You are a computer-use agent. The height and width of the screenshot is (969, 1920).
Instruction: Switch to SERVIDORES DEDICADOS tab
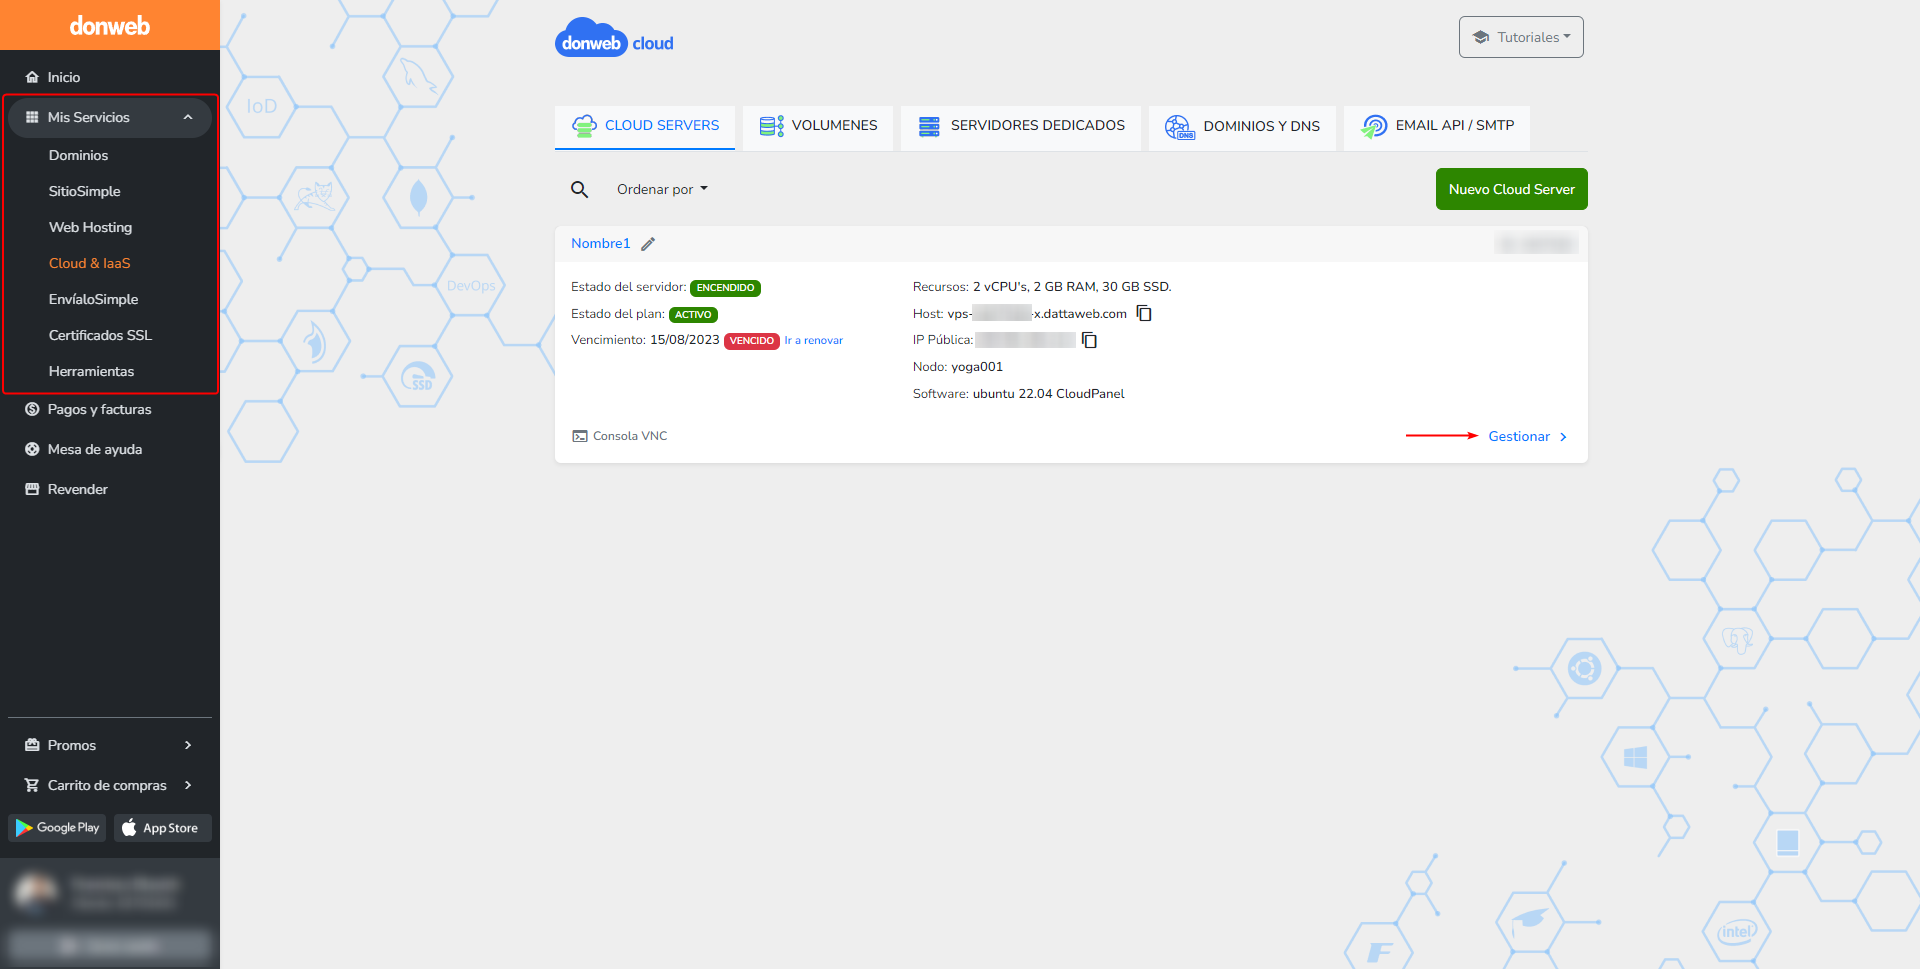click(x=1021, y=126)
